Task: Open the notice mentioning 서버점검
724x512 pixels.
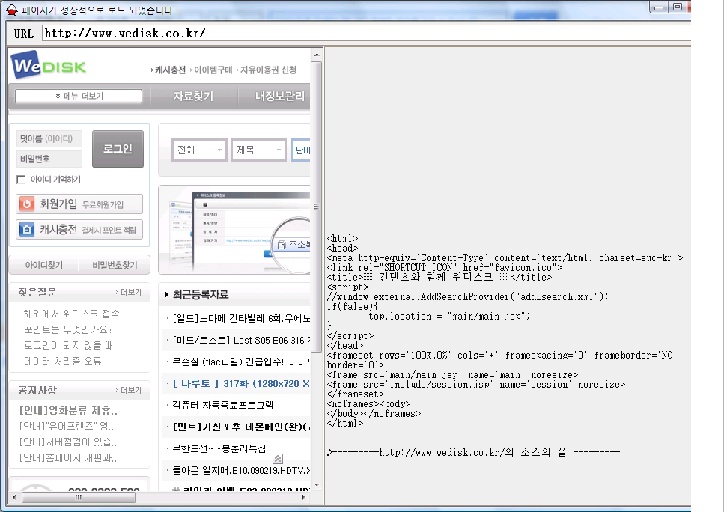Action: 67,442
